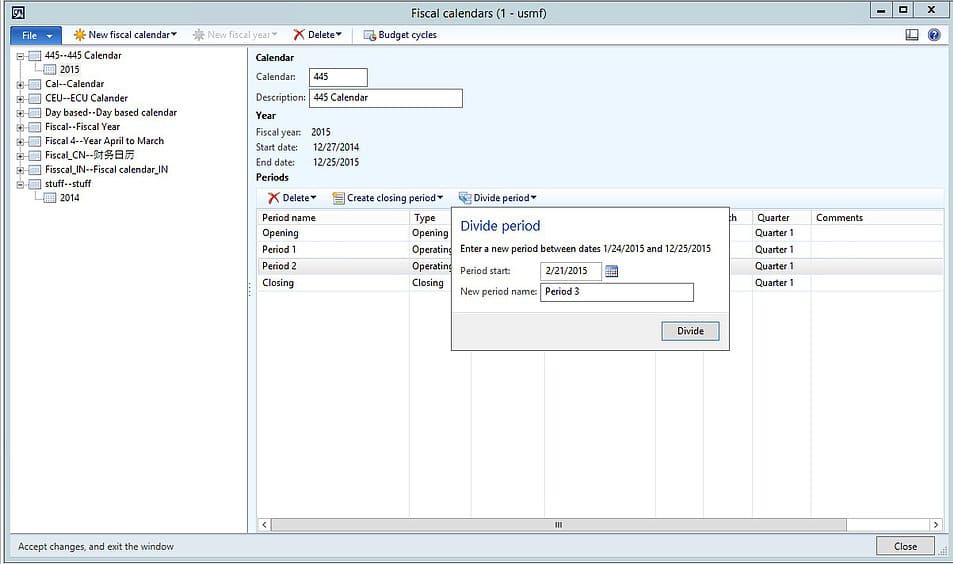Open the Periods Delete dropdown
Viewport: 953px width, 564px height.
(x=292, y=198)
